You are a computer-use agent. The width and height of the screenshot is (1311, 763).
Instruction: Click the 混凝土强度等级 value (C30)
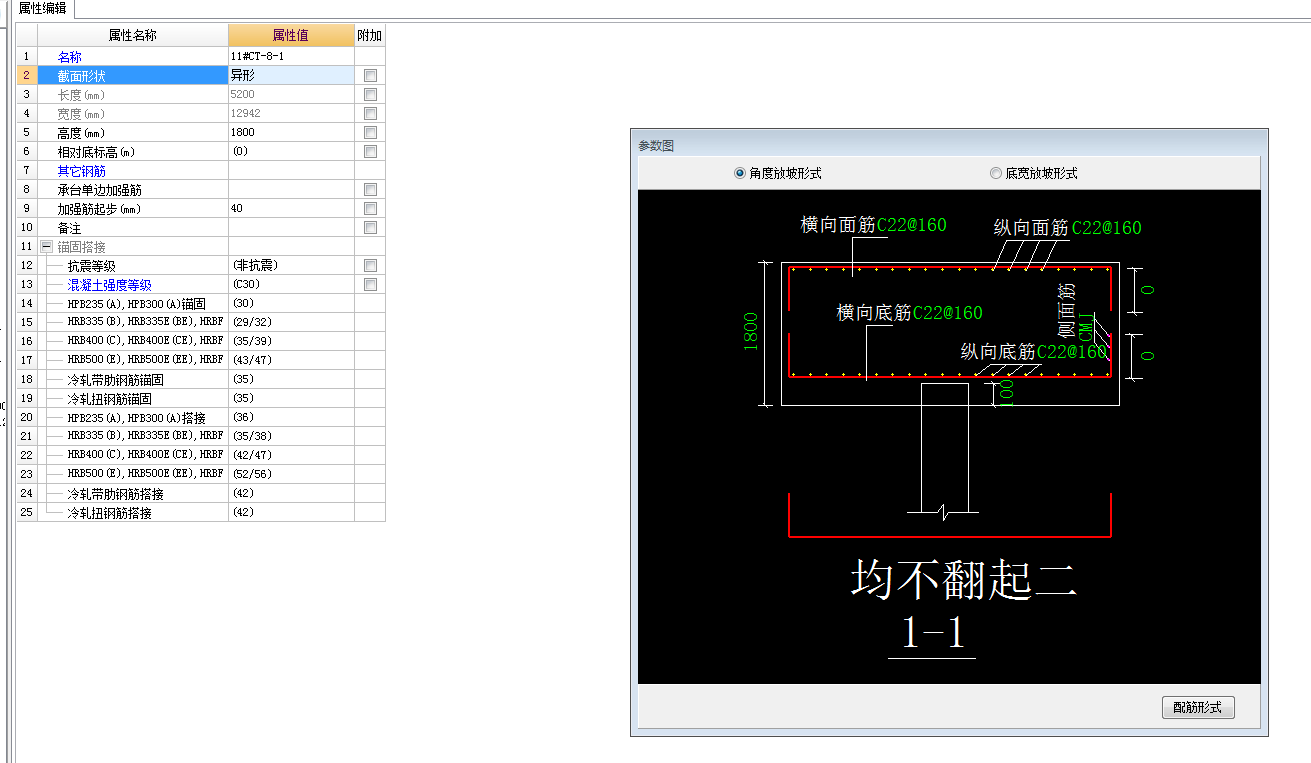tap(291, 284)
